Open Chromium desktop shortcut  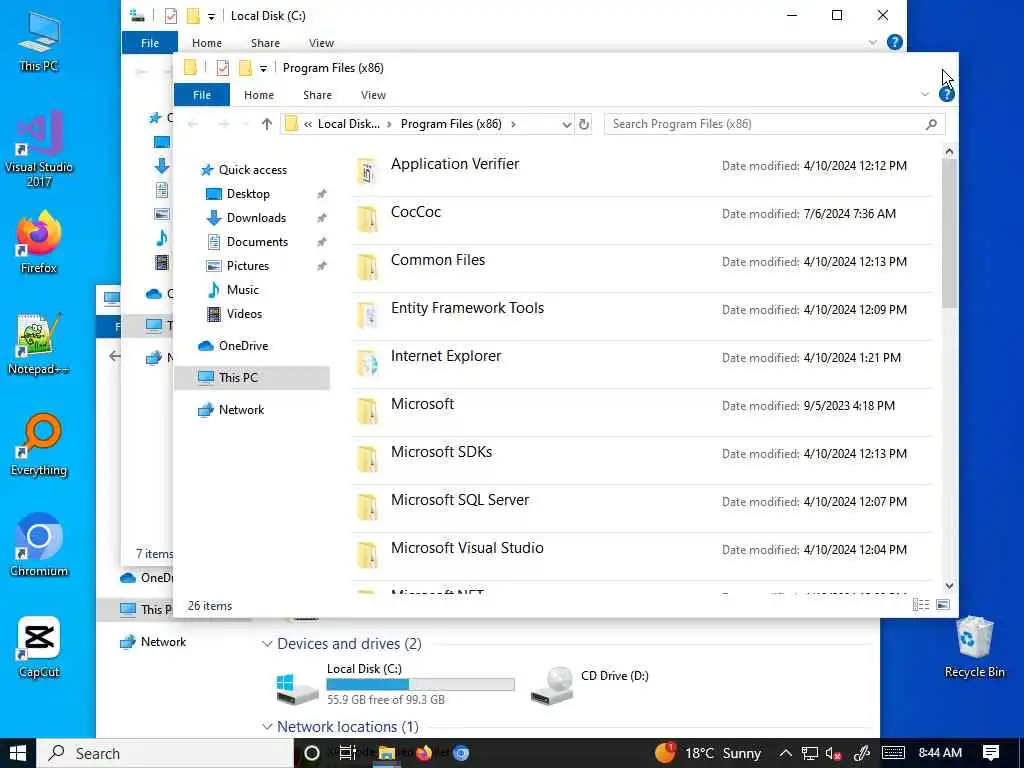pyautogui.click(x=39, y=546)
